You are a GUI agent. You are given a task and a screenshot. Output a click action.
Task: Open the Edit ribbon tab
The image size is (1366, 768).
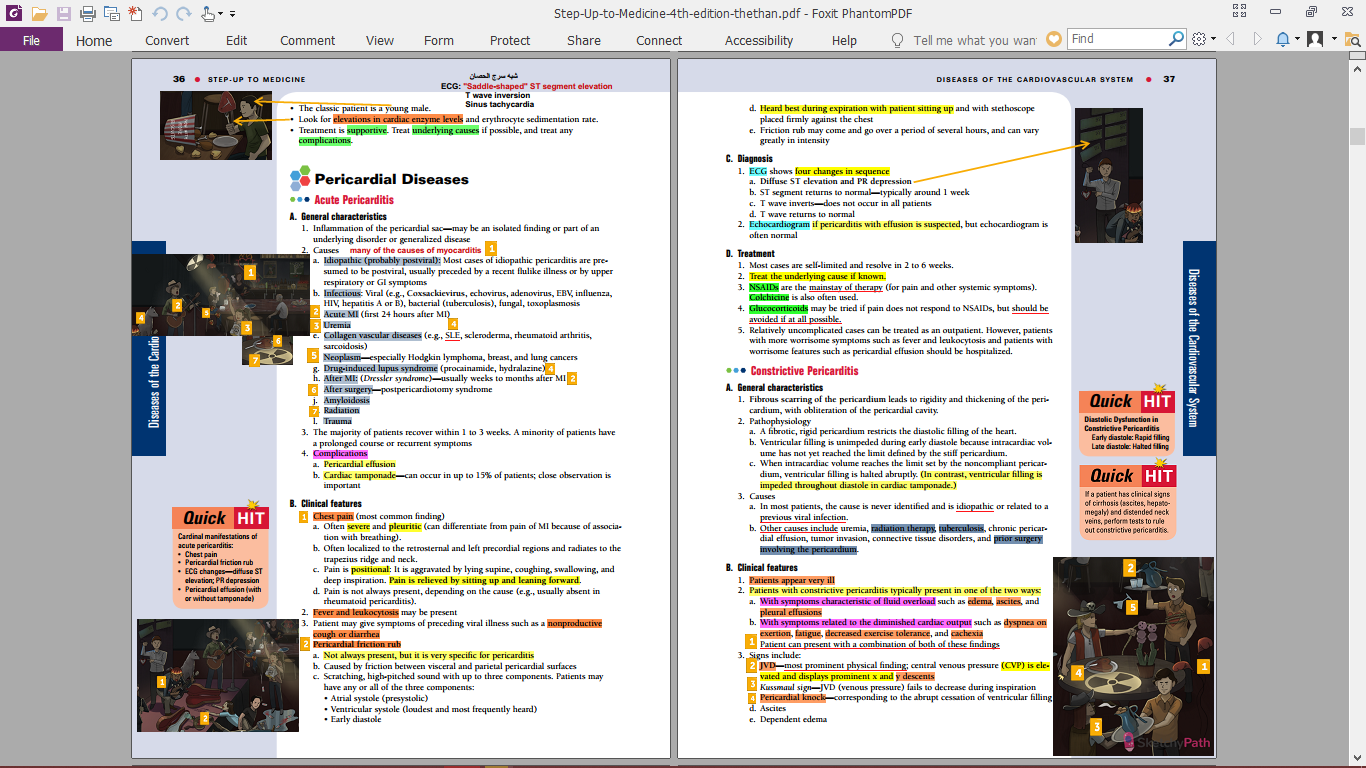(236, 40)
